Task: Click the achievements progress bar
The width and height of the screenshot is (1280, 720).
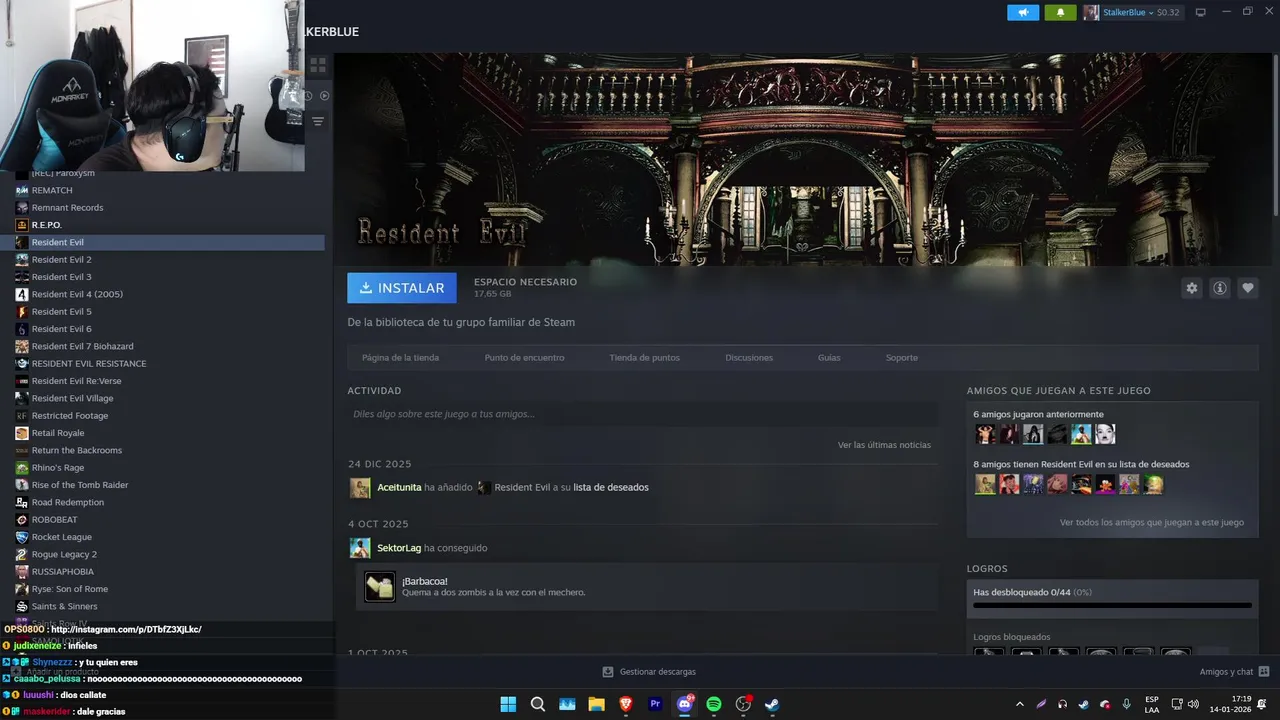Action: (x=1112, y=605)
